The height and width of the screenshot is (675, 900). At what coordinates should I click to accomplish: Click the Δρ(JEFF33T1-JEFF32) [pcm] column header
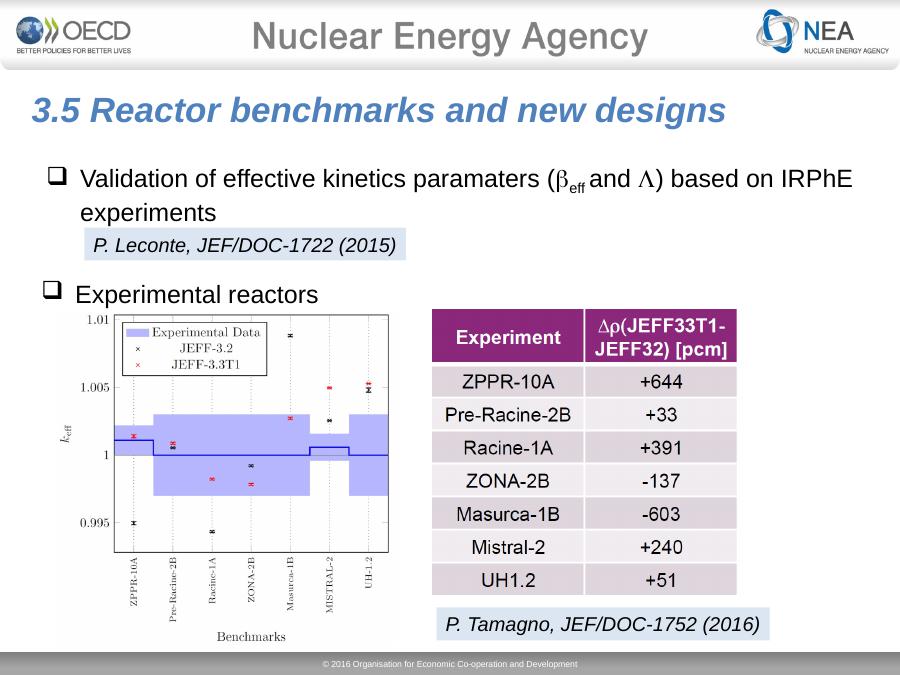click(x=661, y=337)
